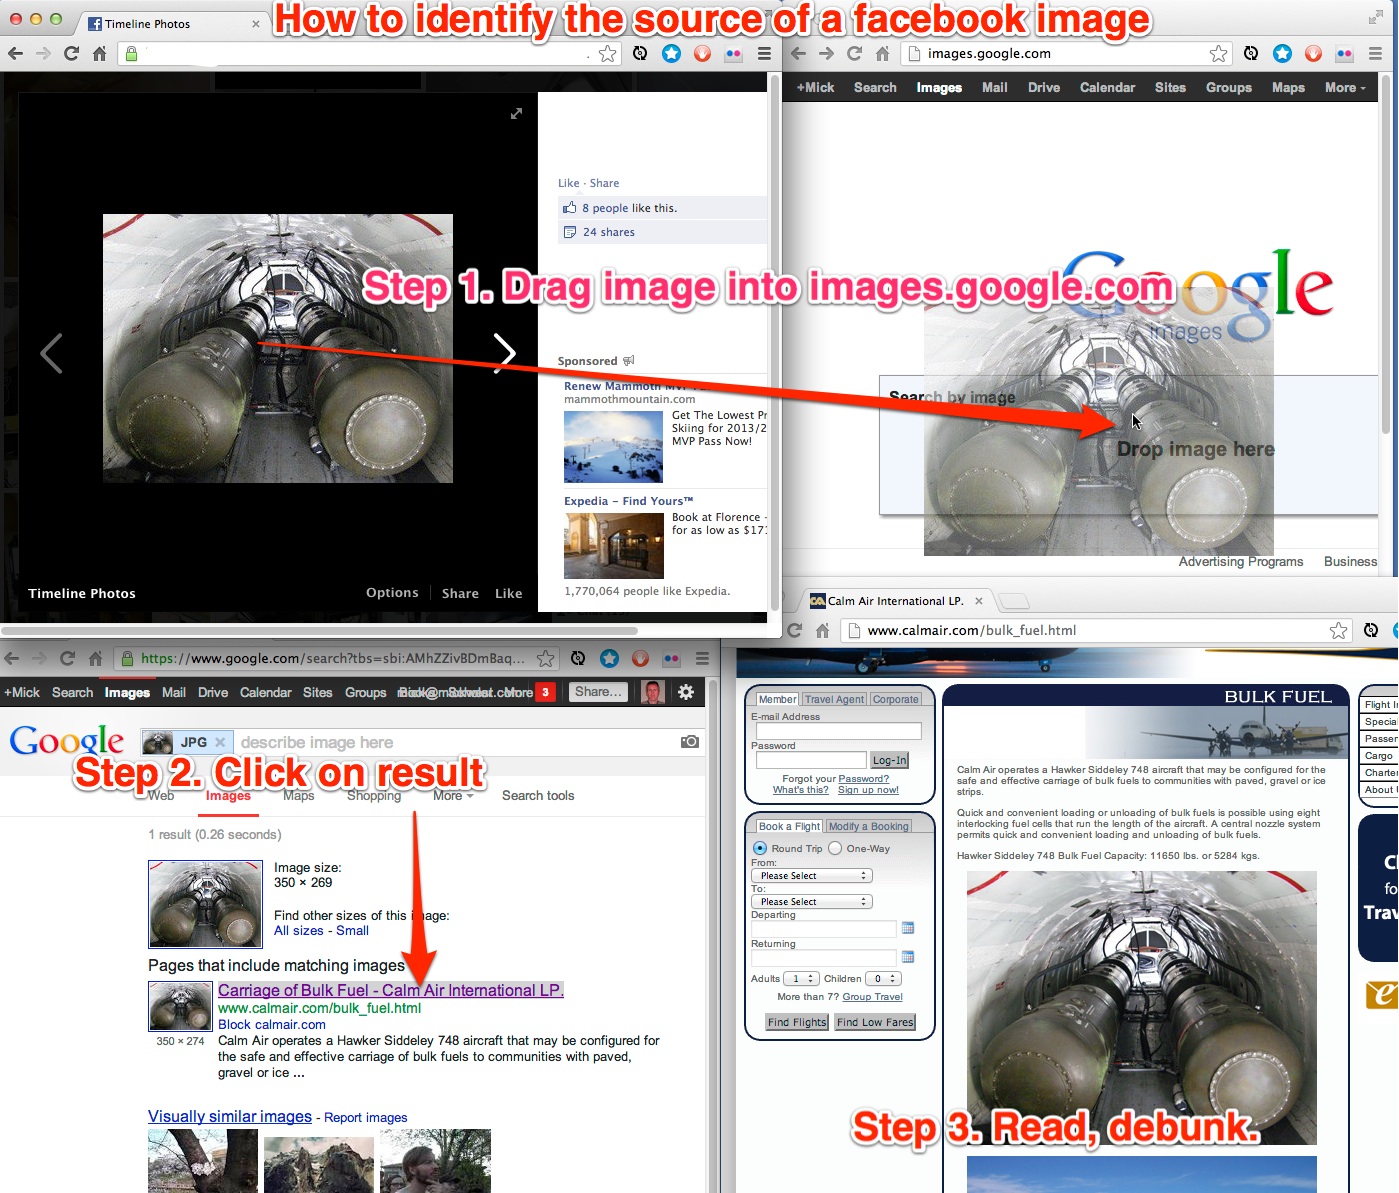Click profile avatar in Google results window

pos(653,692)
